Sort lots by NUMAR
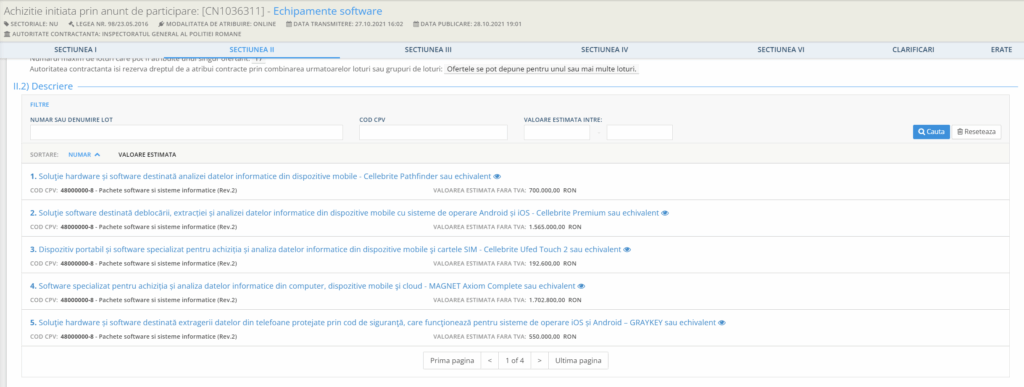1024x387 pixels. (84, 155)
